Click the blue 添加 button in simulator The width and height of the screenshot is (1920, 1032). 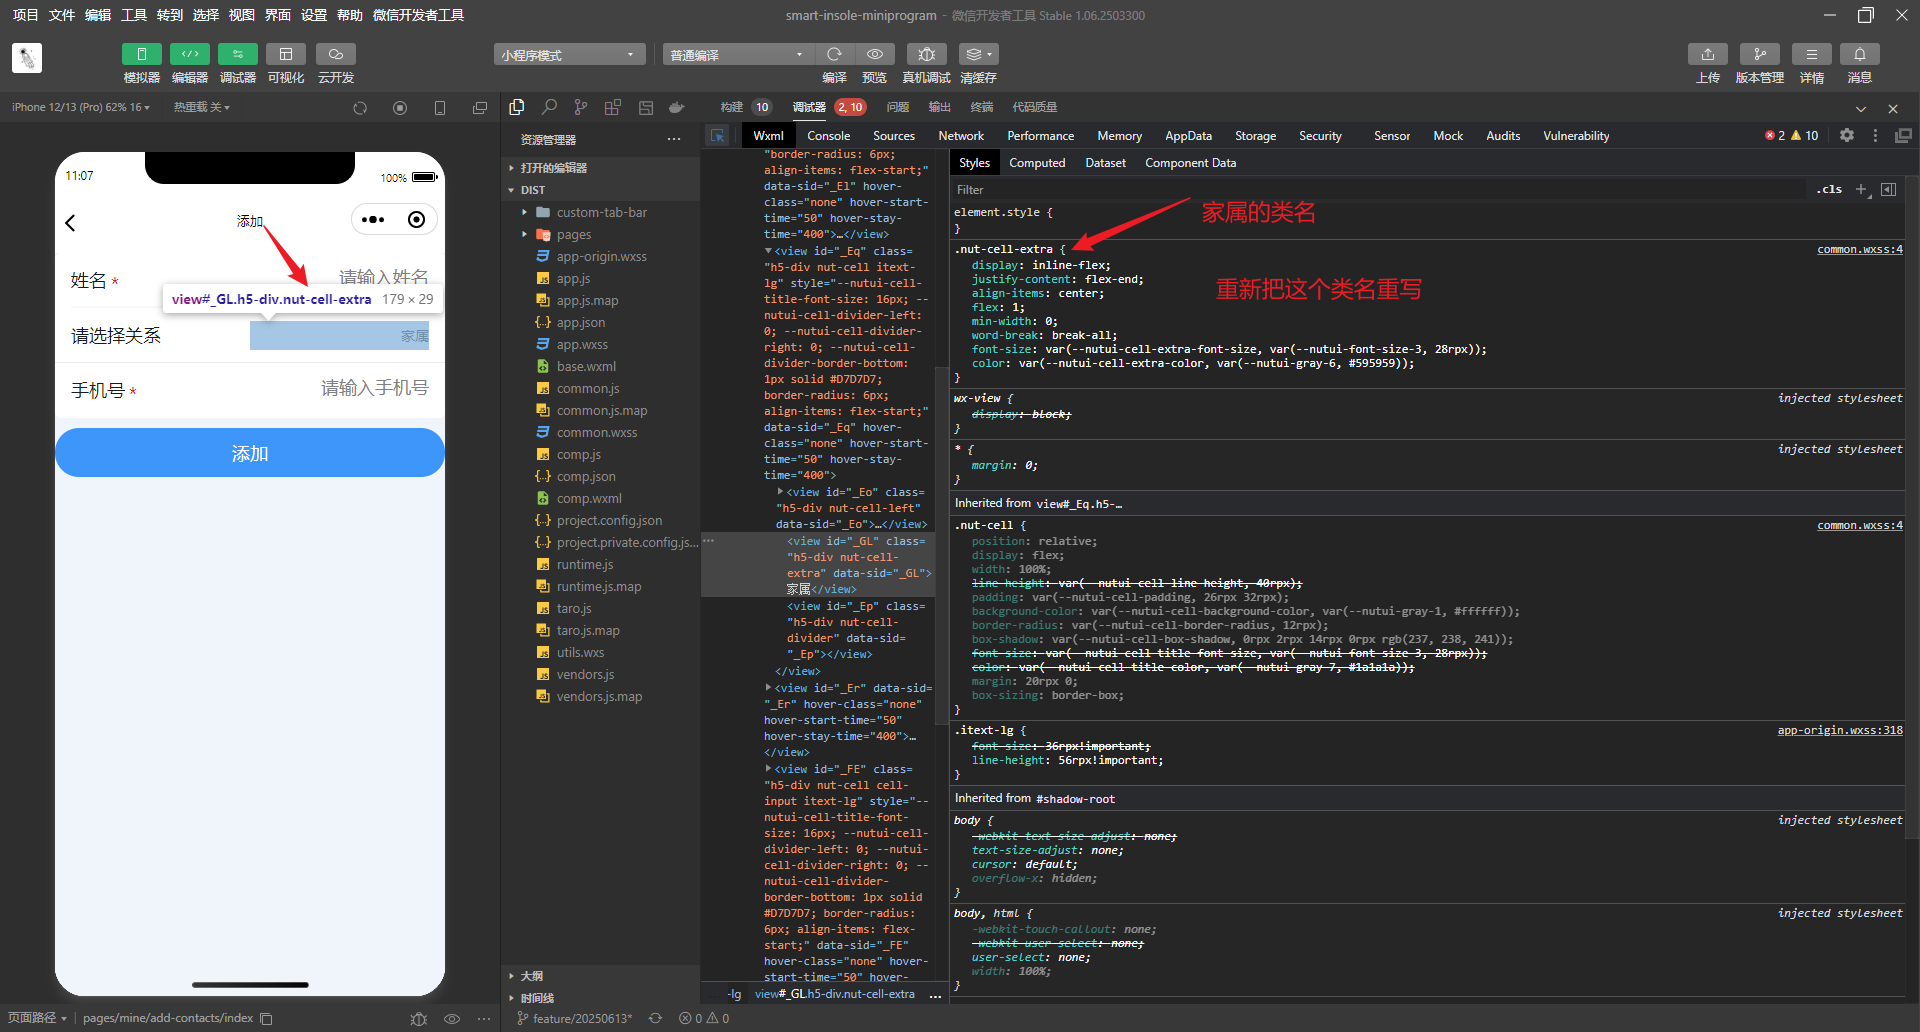click(x=250, y=453)
